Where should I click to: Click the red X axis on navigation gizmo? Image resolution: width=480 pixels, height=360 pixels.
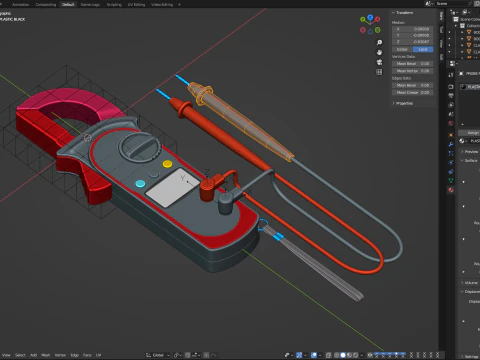click(x=377, y=19)
